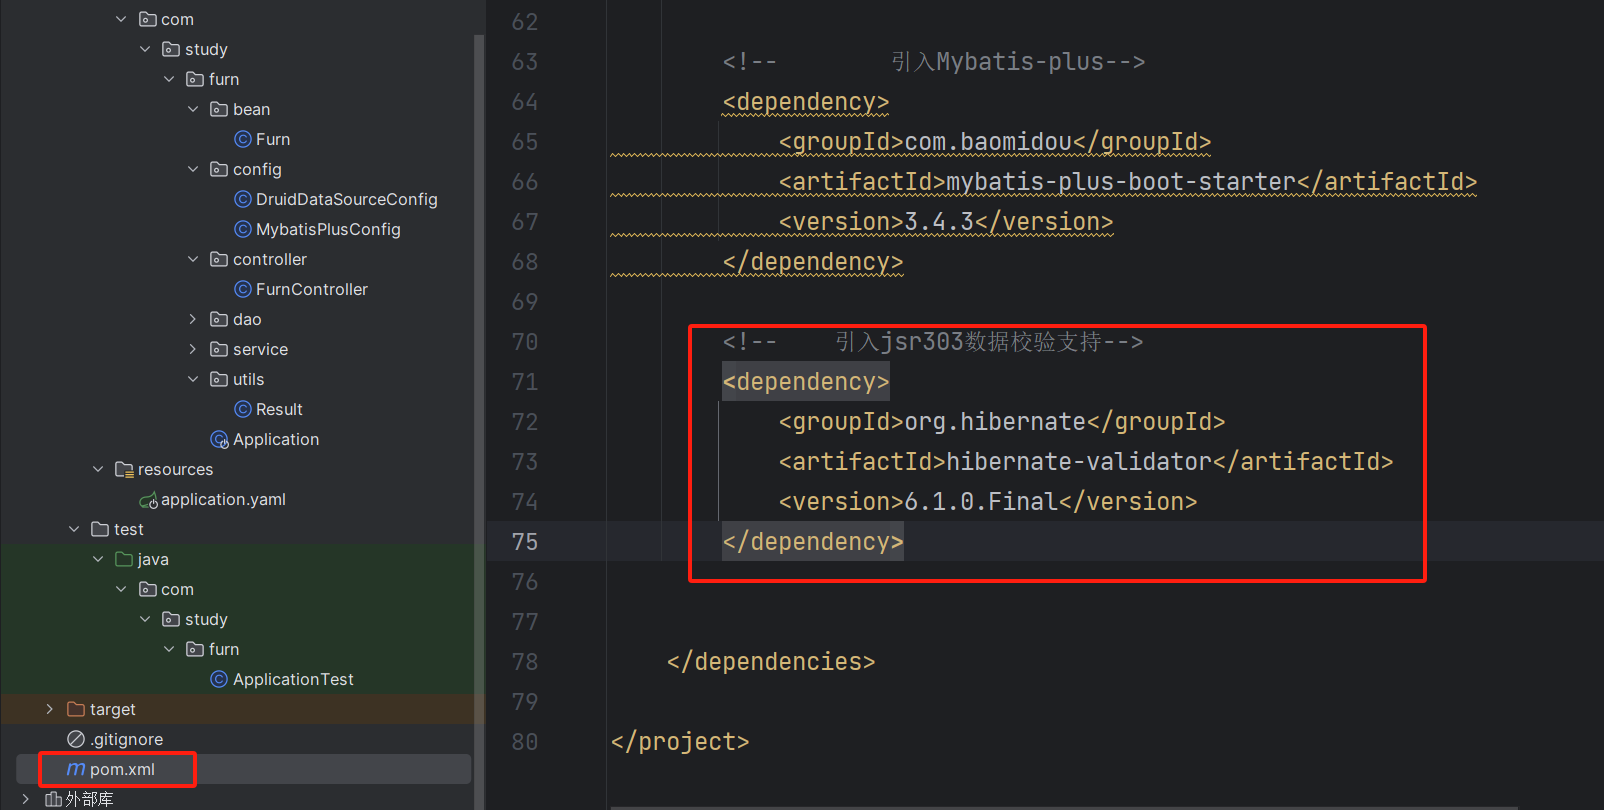Click the config package folder icon
Image resolution: width=1604 pixels, height=810 pixels.
coord(219,169)
